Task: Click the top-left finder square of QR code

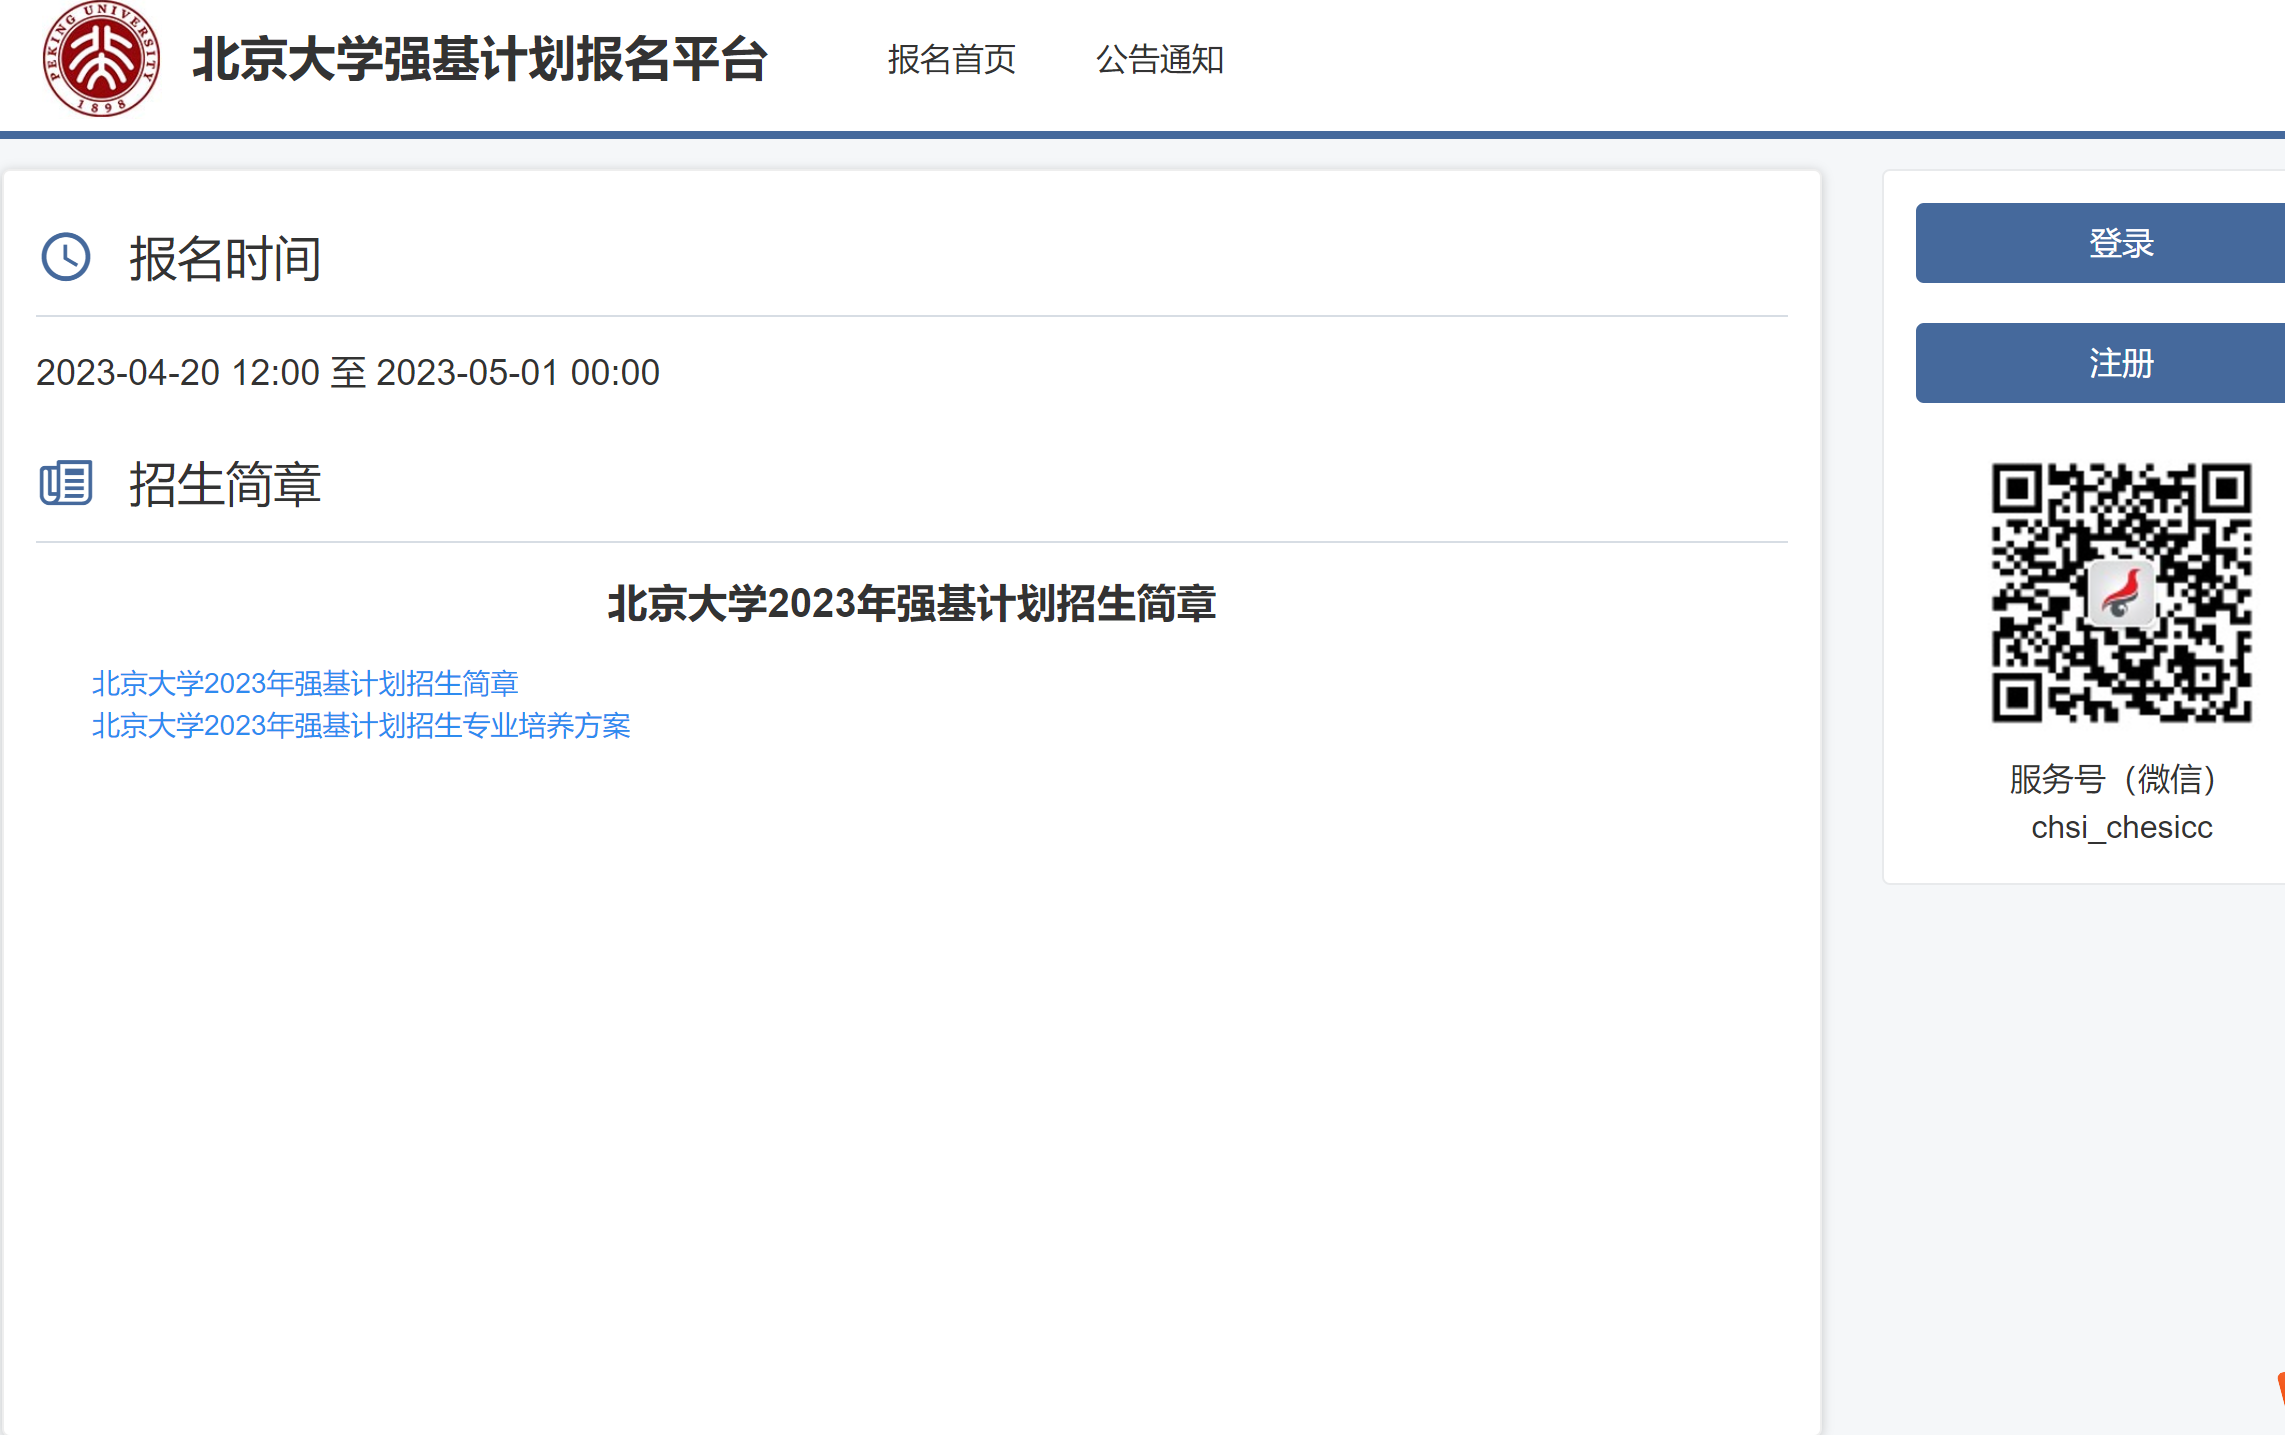Action: click(x=2016, y=489)
